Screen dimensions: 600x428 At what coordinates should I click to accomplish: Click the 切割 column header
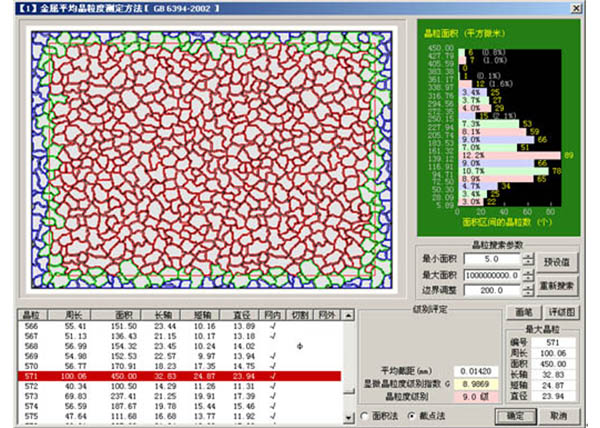300,315
